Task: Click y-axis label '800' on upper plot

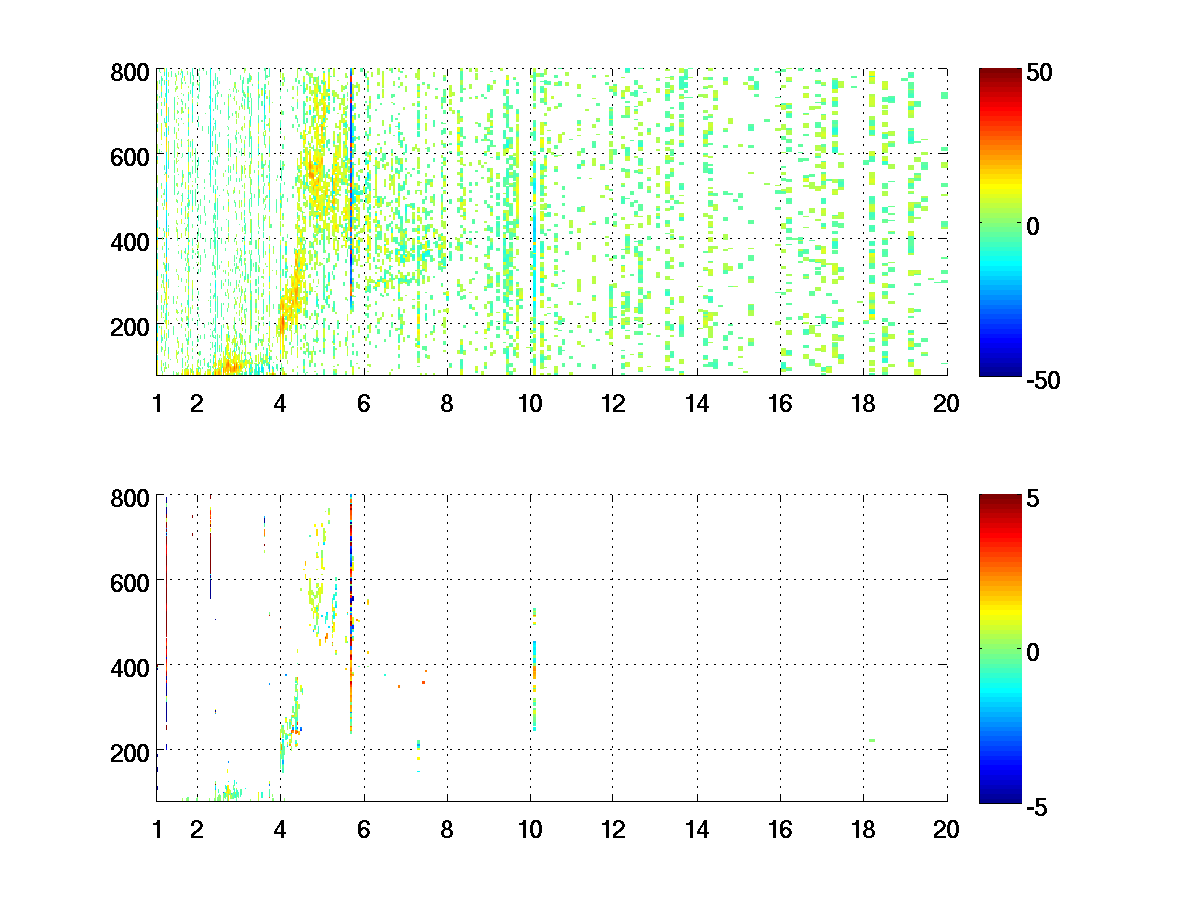Action: 130,72
